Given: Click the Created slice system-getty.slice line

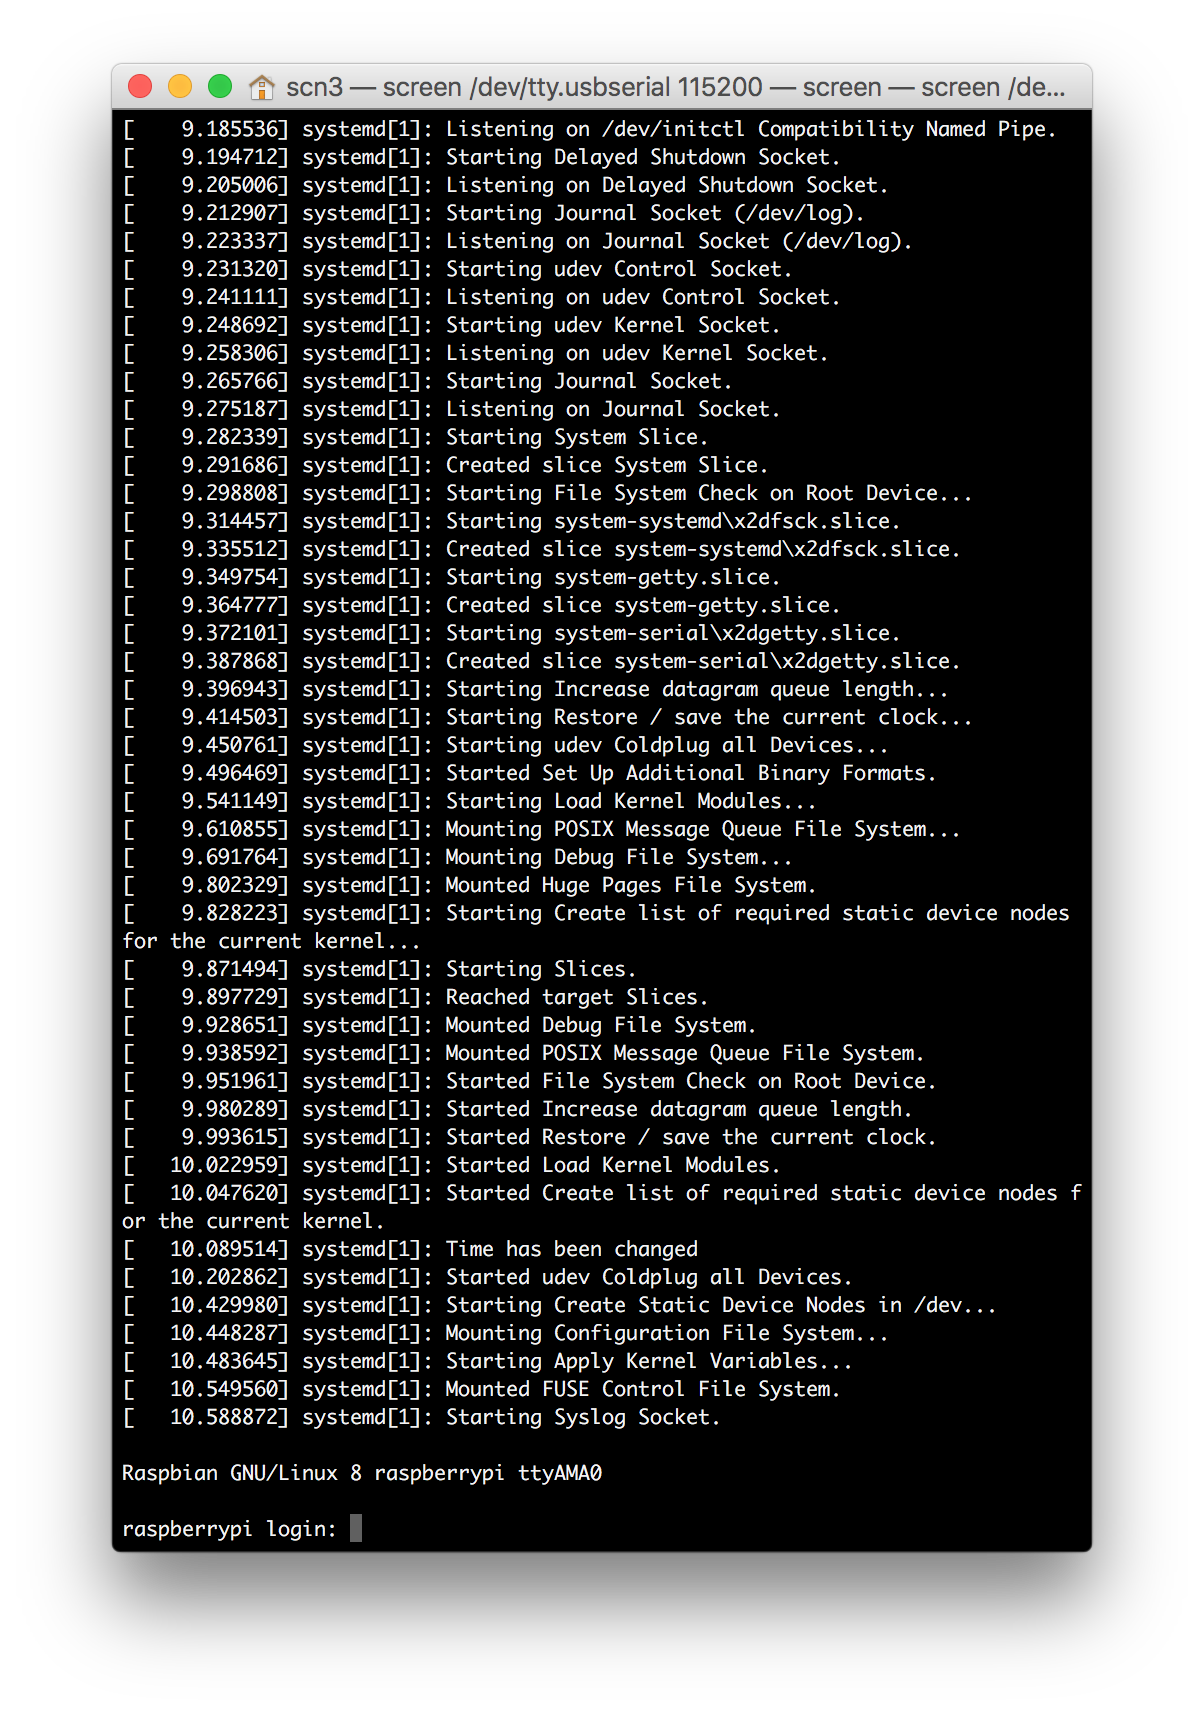Looking at the screenshot, I should tap(481, 605).
